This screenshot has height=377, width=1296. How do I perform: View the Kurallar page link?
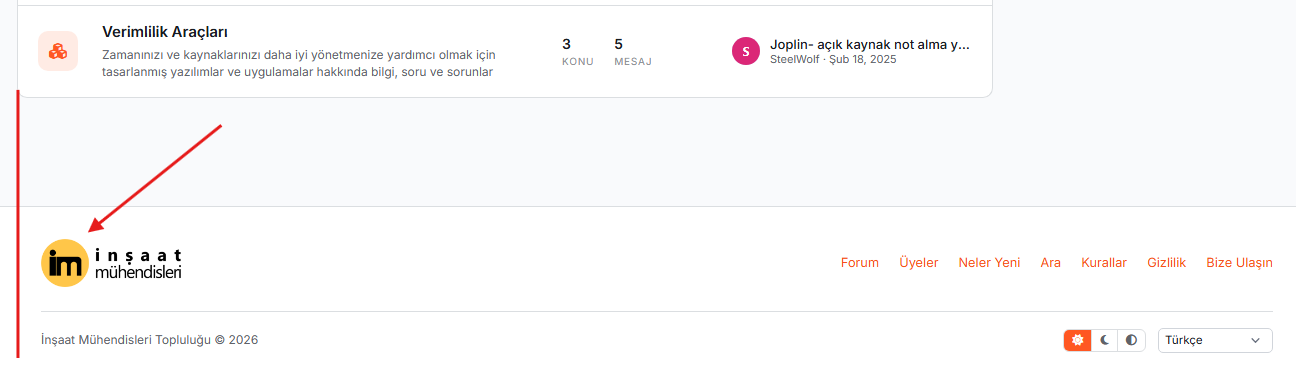click(x=1103, y=263)
